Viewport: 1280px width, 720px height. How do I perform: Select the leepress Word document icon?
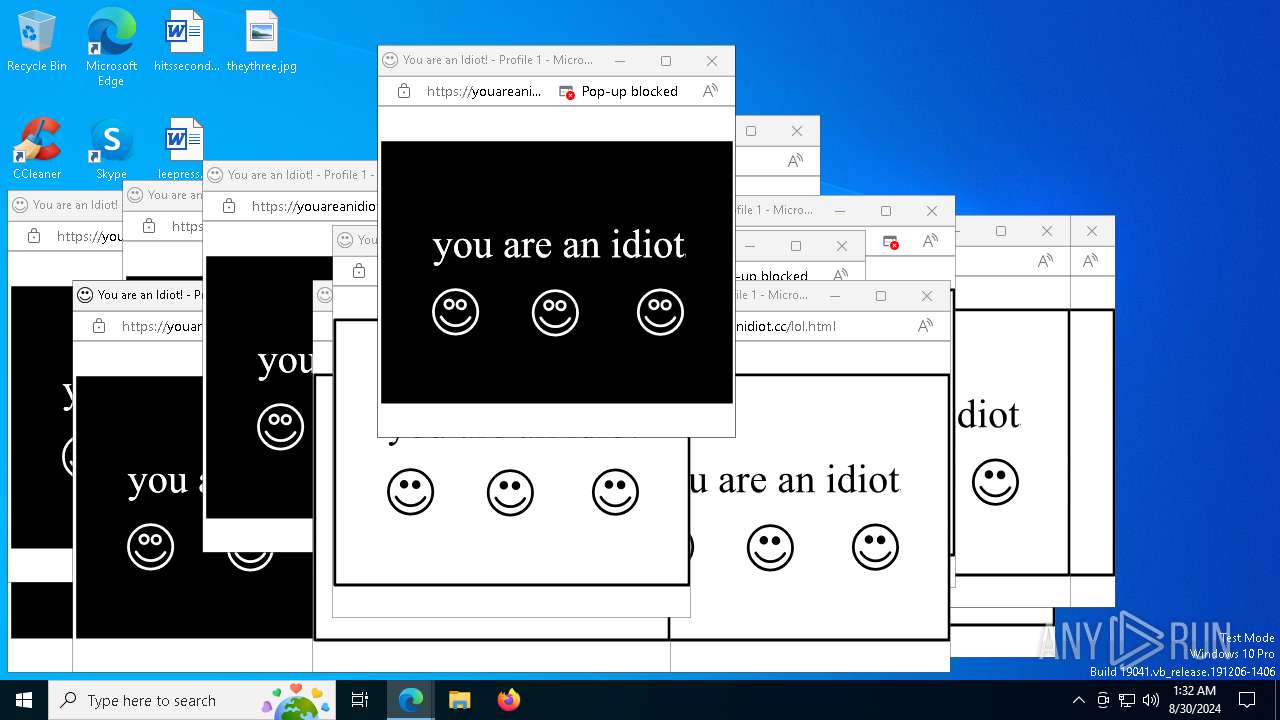(x=183, y=148)
